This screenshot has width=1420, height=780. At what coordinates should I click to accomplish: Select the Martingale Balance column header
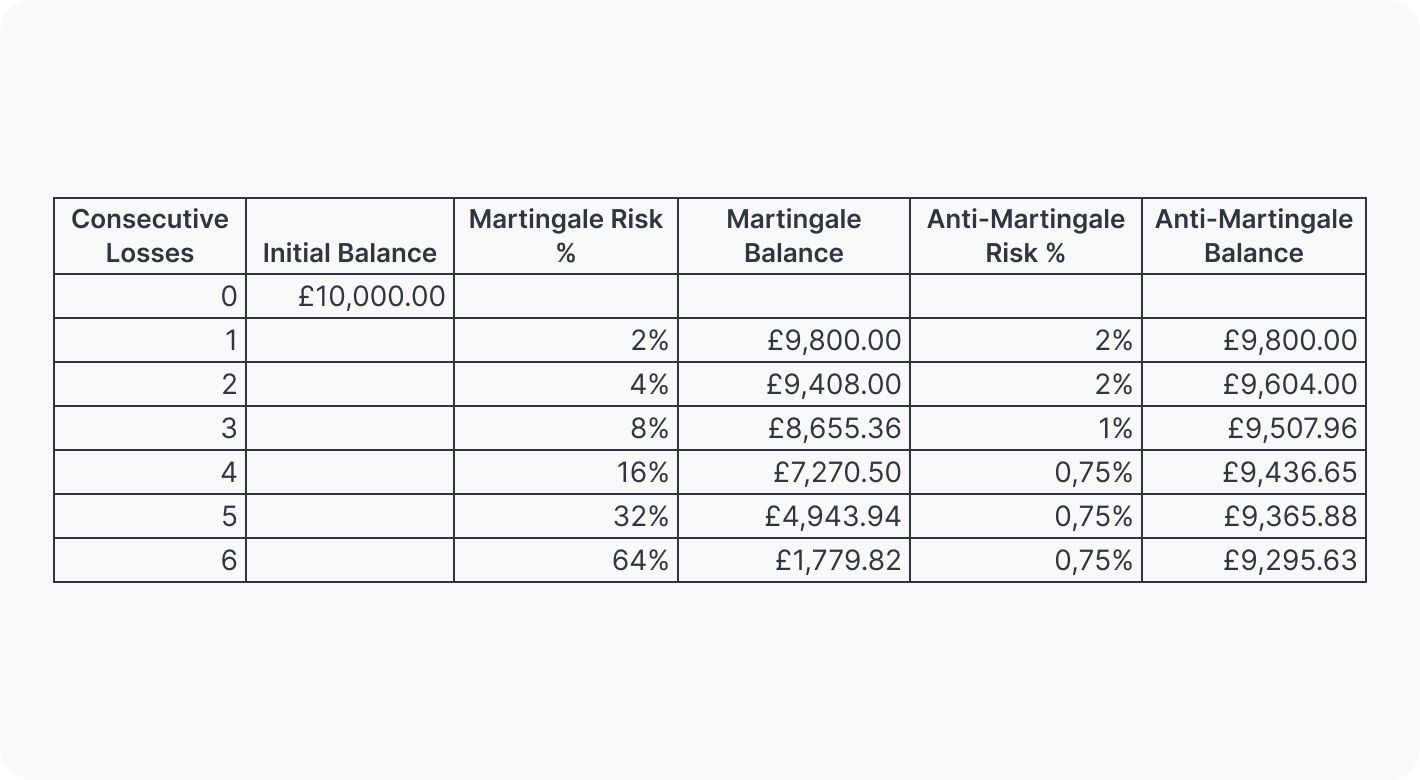793,236
